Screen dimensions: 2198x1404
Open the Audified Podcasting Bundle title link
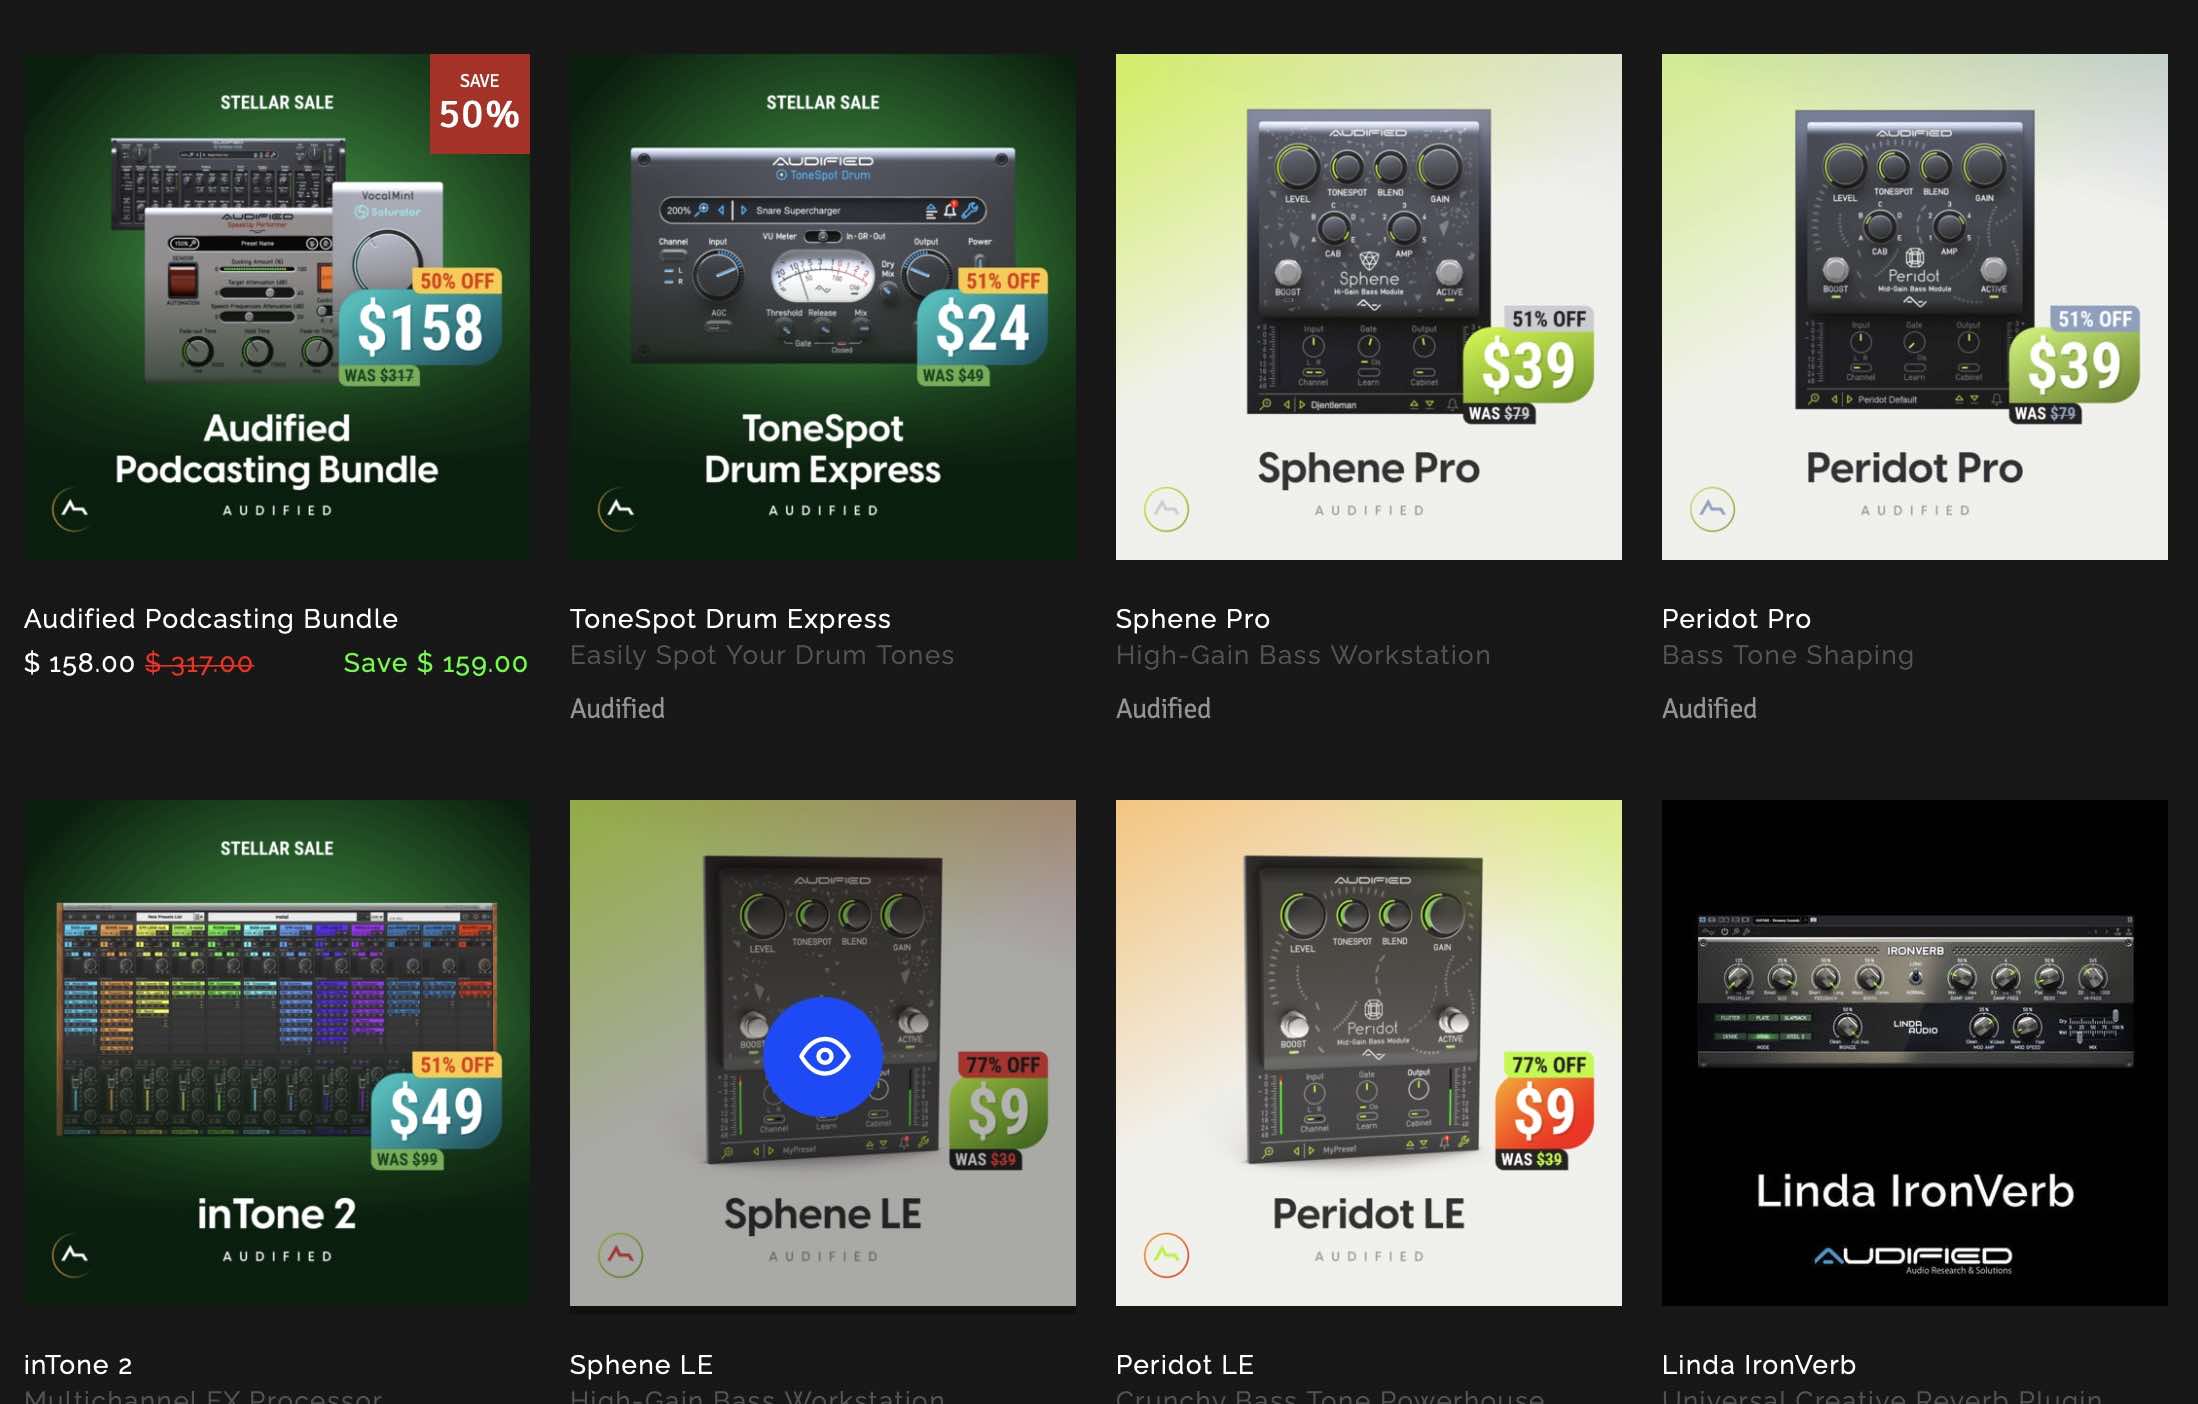tap(211, 619)
